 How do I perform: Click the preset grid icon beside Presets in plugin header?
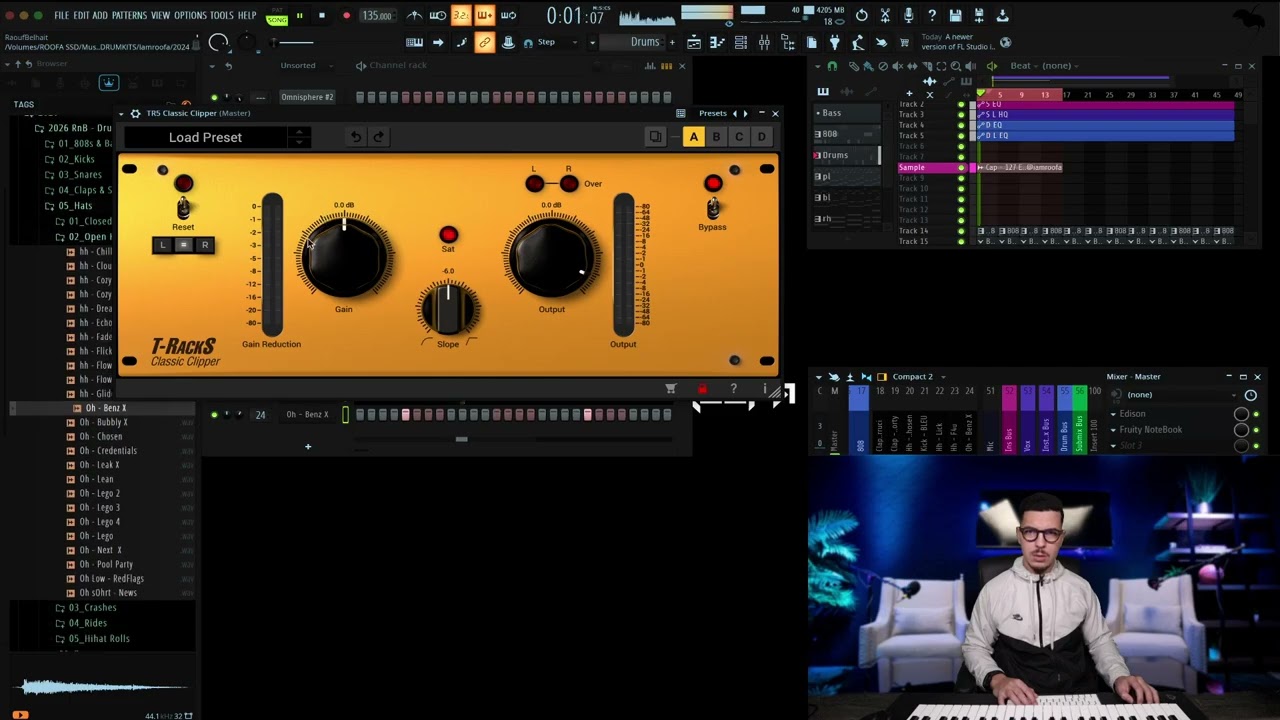click(x=681, y=113)
